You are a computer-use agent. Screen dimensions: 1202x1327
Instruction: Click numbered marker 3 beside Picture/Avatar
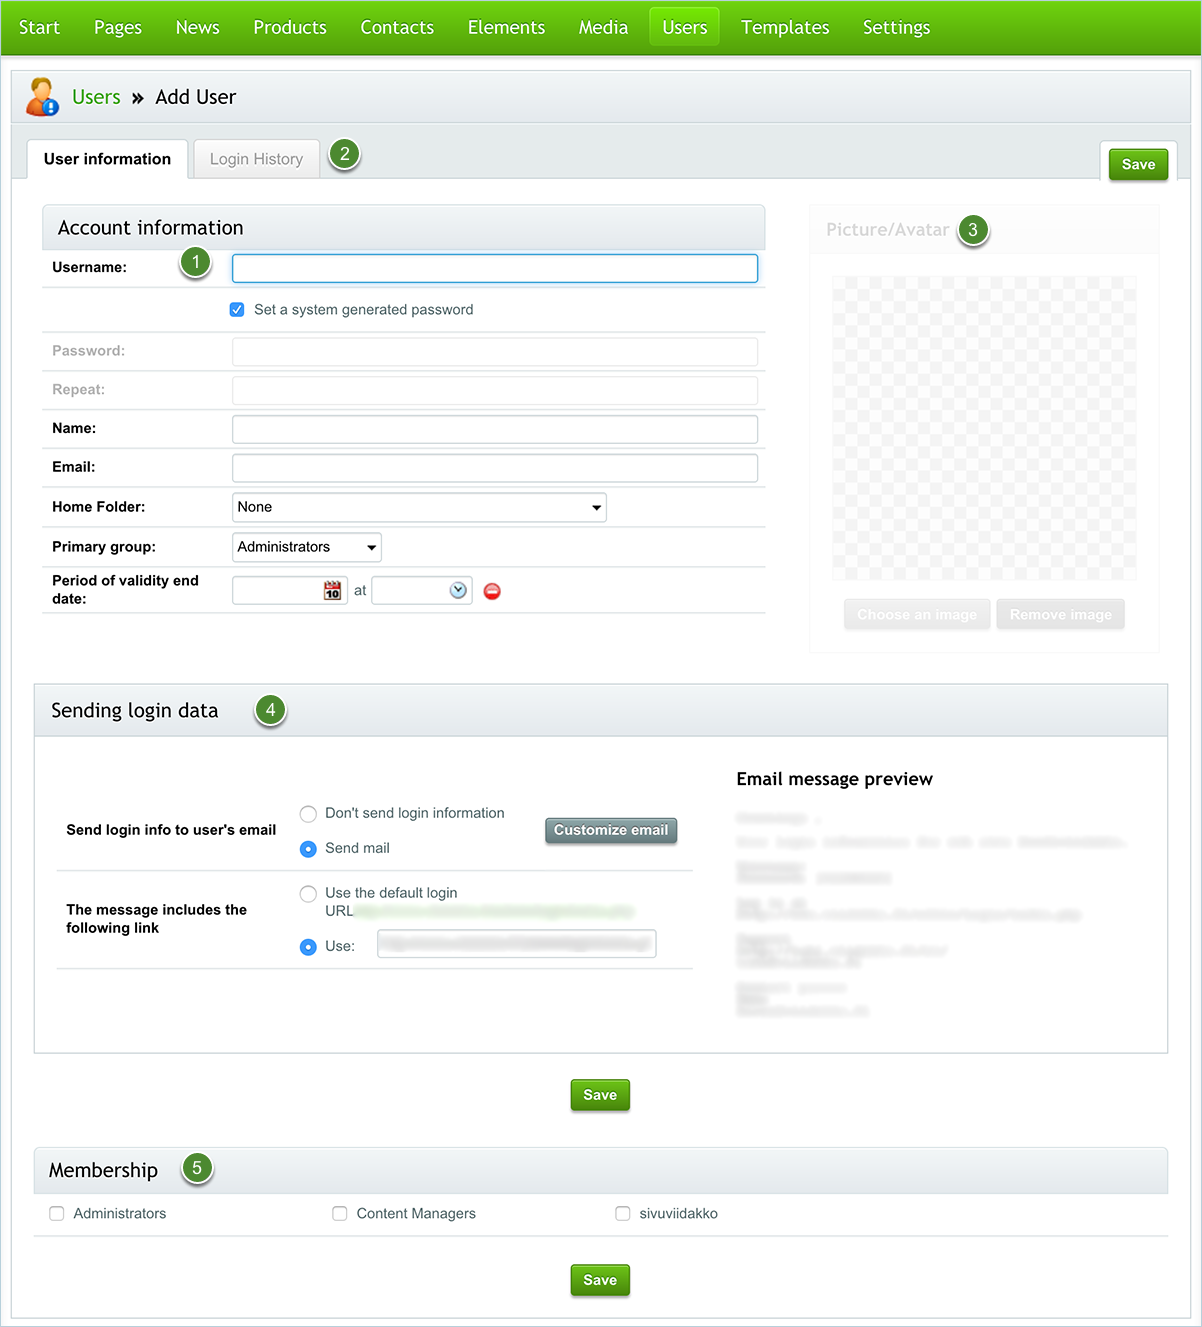(x=973, y=230)
